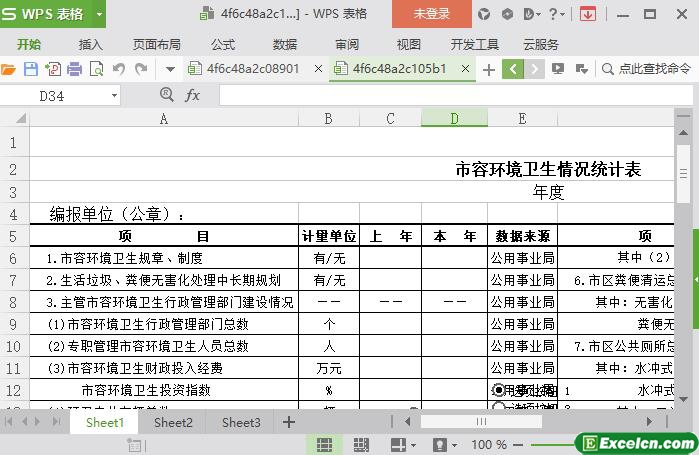Viewport: 699px width, 455px height.
Task: Click the formula bar input field
Action: (455, 95)
